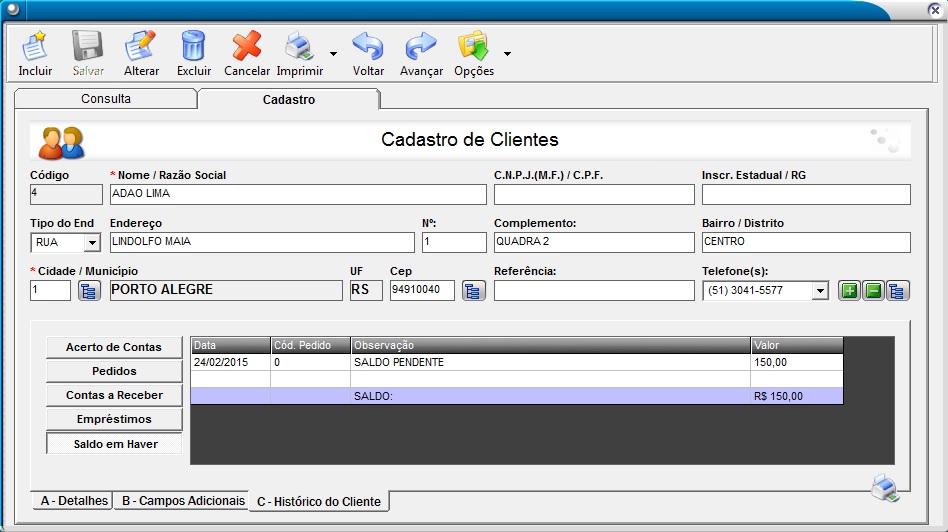Click the Salvar floppy disk icon
This screenshot has height=532, width=948.
pos(88,45)
